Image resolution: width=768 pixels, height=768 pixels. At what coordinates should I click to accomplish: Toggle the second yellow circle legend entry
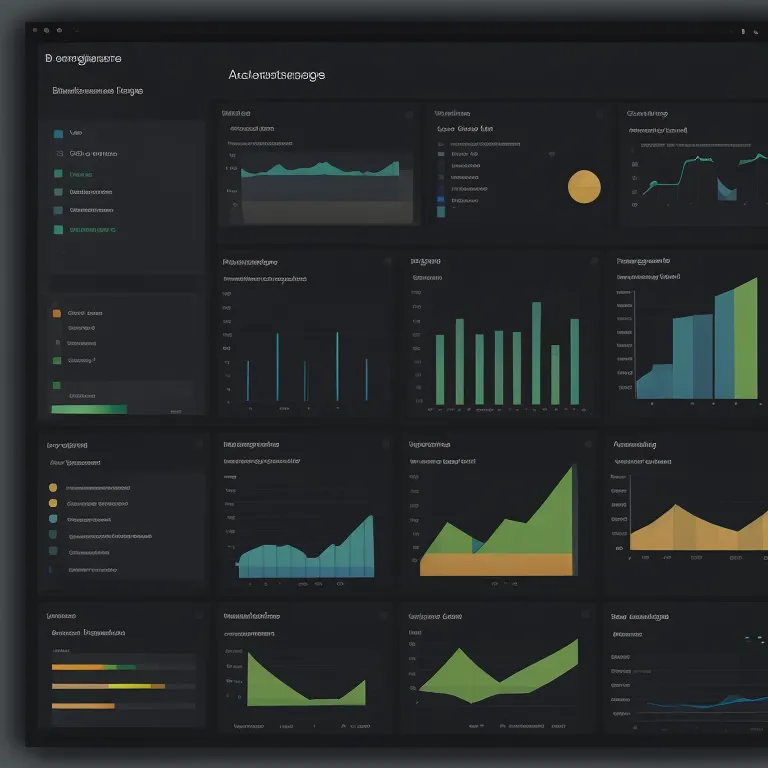pos(53,503)
